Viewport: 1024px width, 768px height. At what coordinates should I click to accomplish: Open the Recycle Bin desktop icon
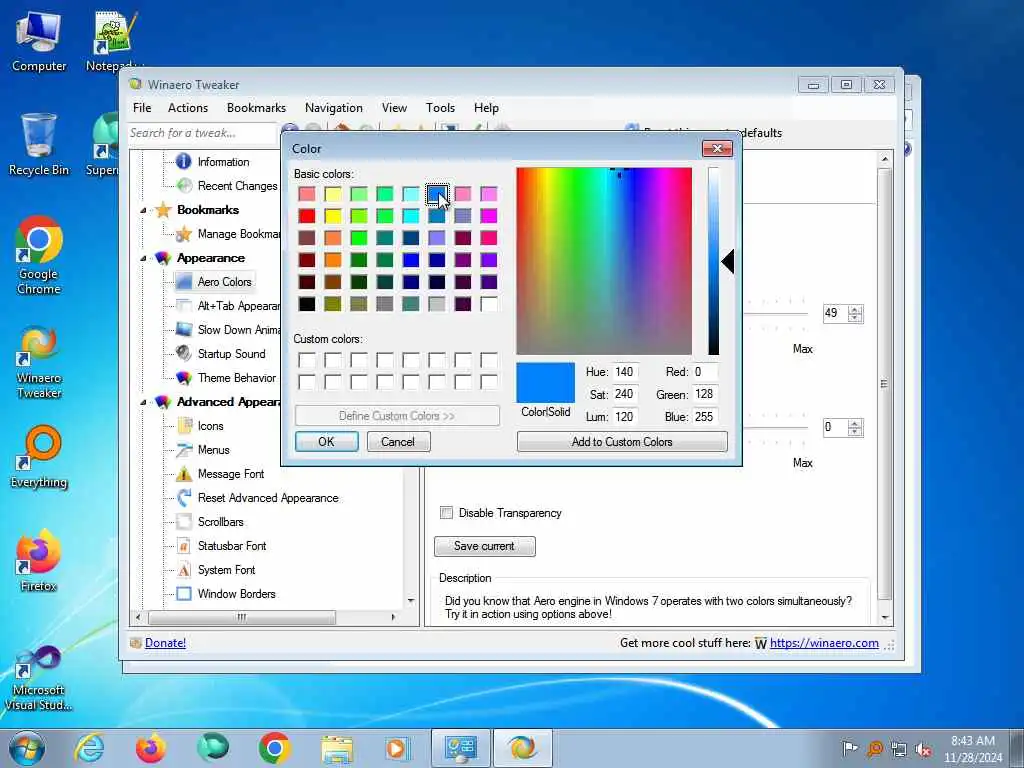tap(39, 145)
